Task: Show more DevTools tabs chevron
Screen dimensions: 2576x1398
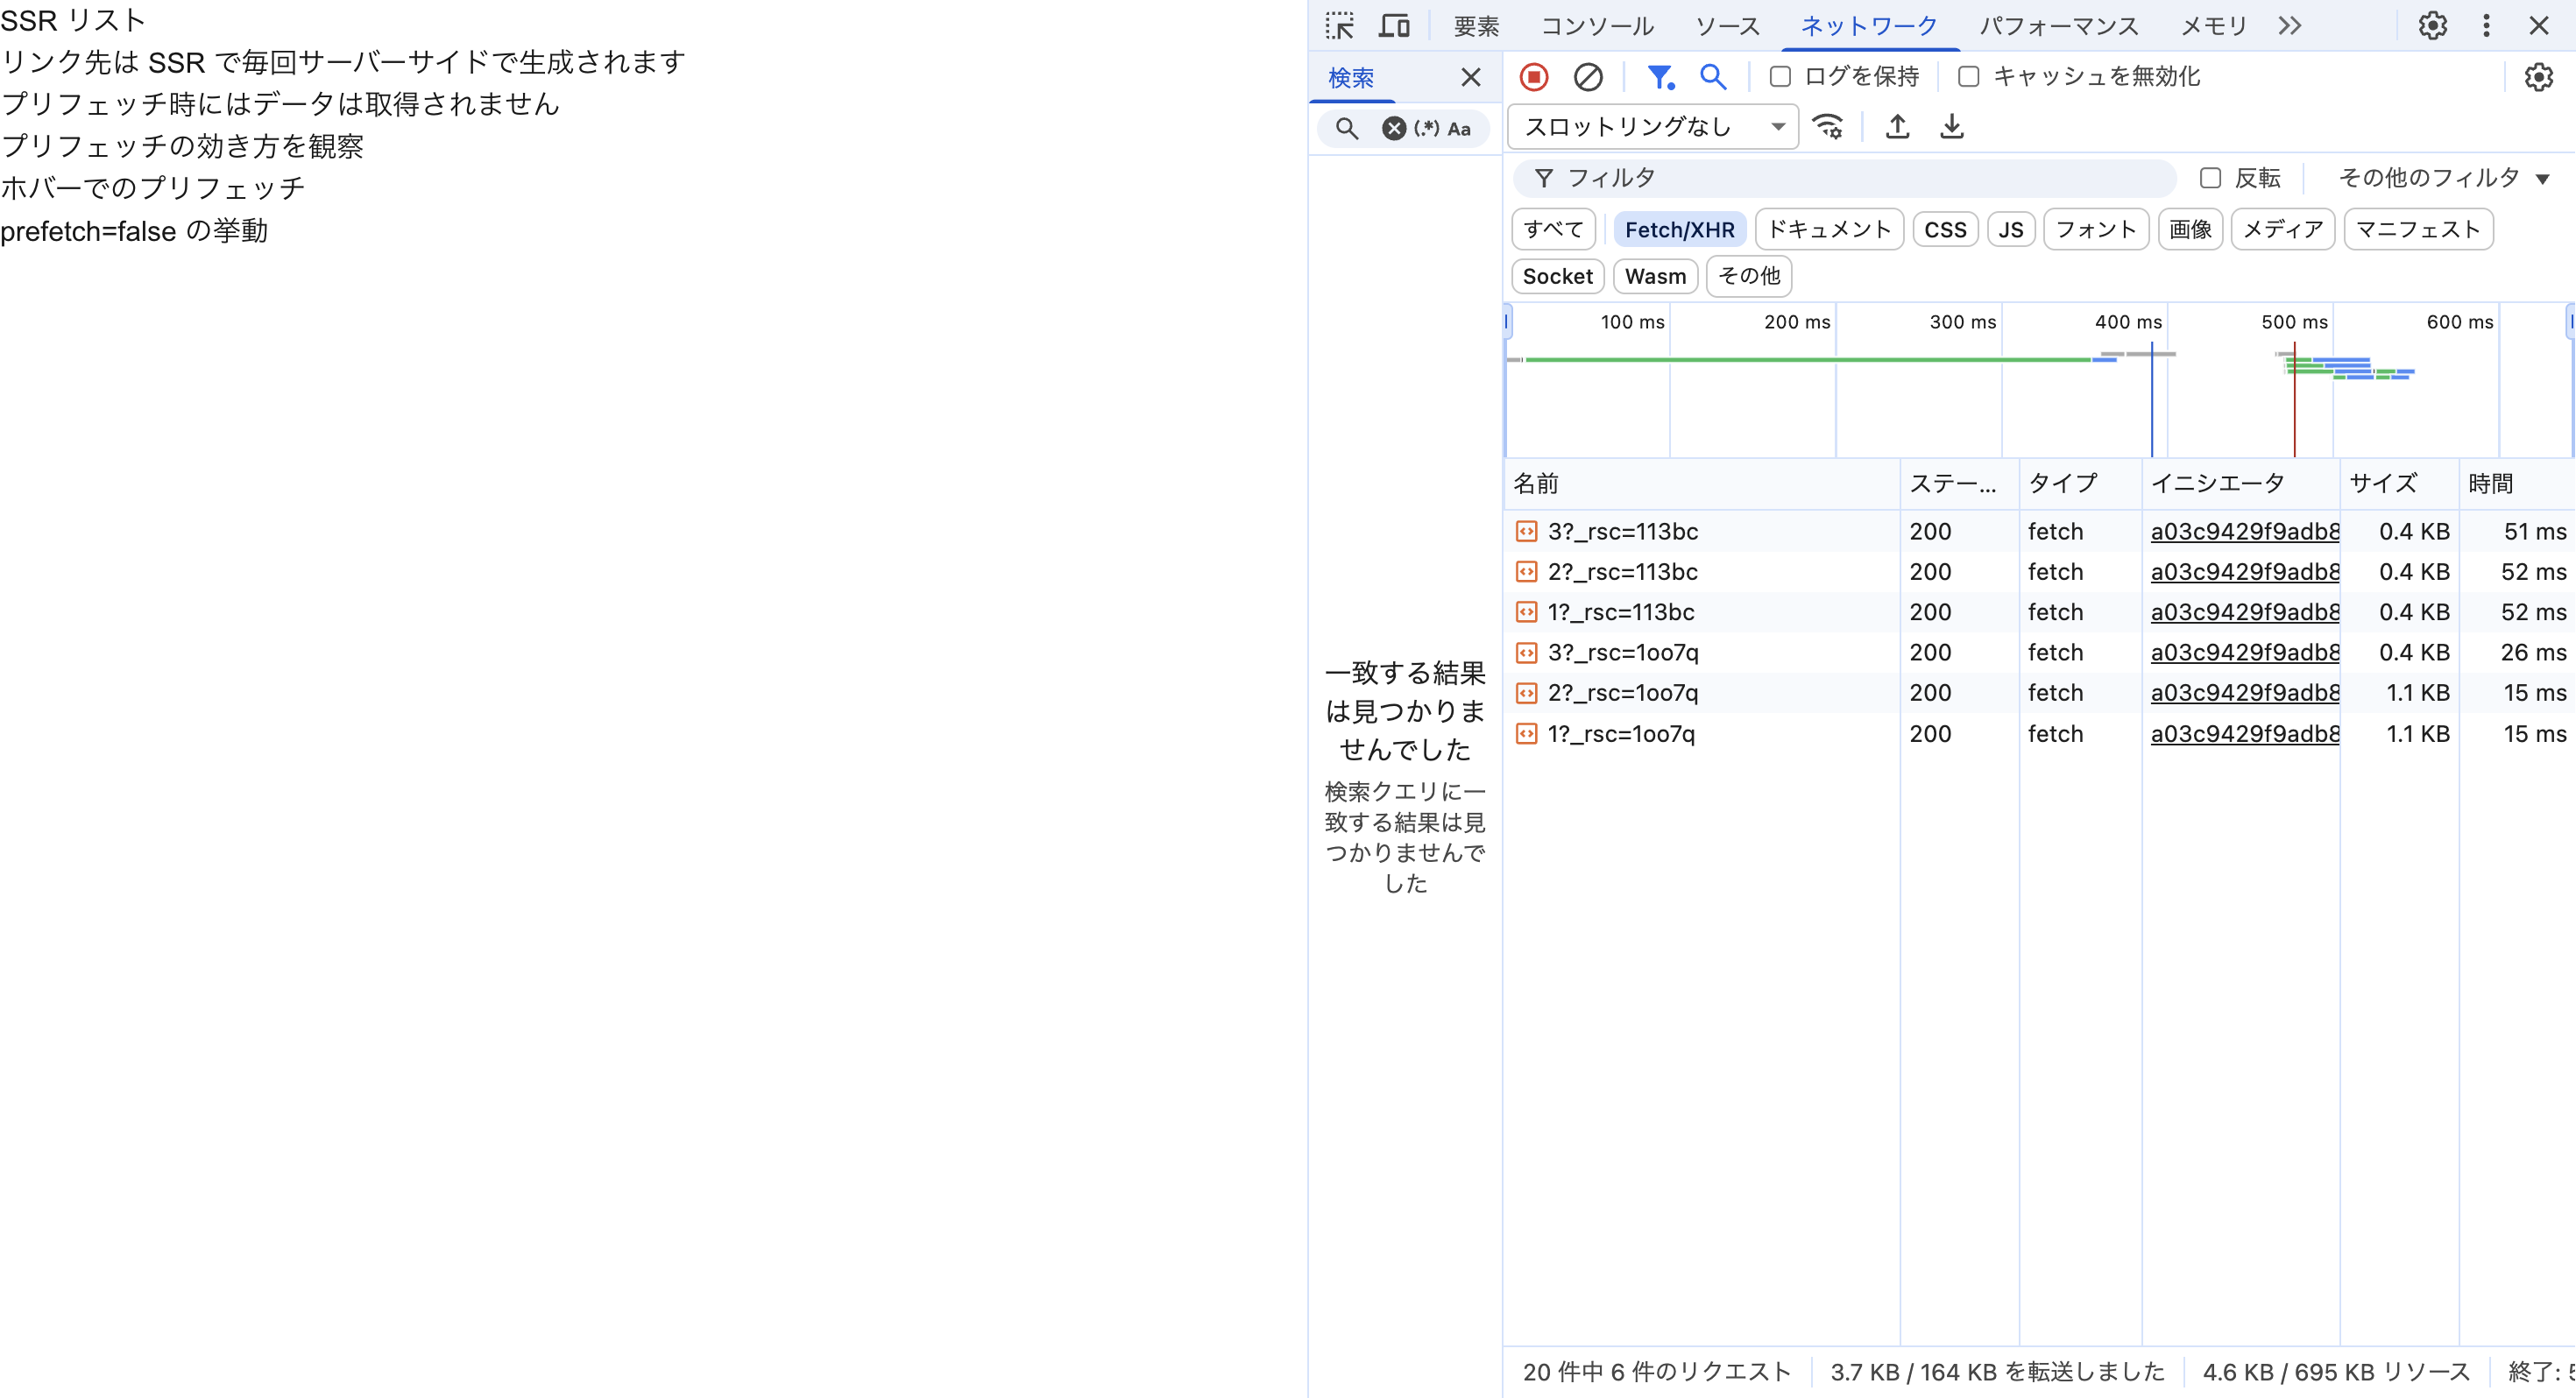Action: pos(2290,26)
